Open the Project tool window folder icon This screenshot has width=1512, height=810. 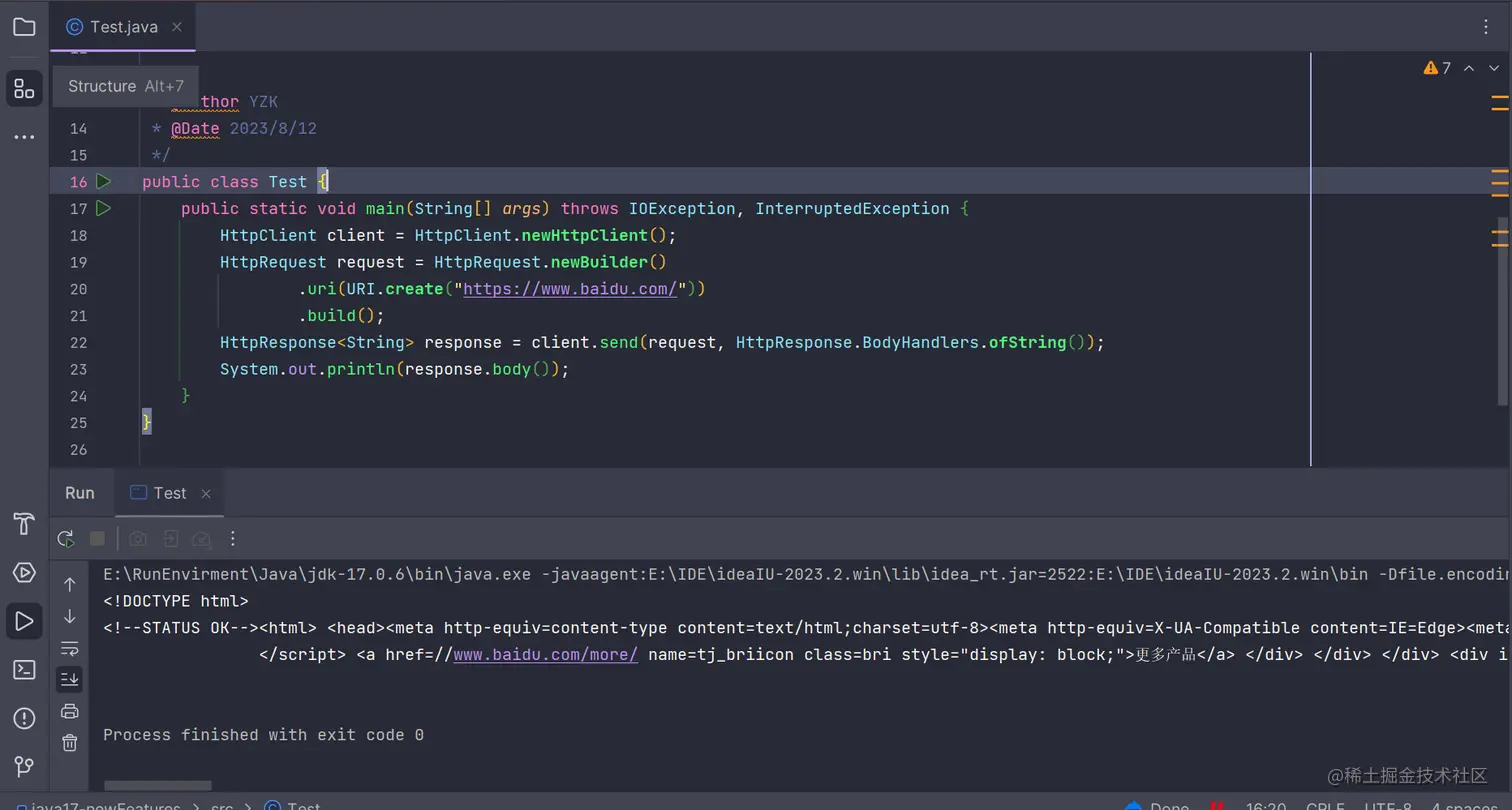click(x=24, y=27)
